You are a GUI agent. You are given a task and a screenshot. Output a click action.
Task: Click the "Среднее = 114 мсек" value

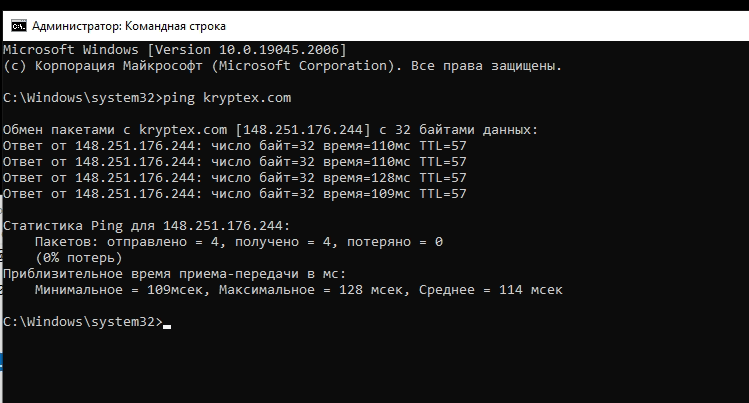point(491,290)
